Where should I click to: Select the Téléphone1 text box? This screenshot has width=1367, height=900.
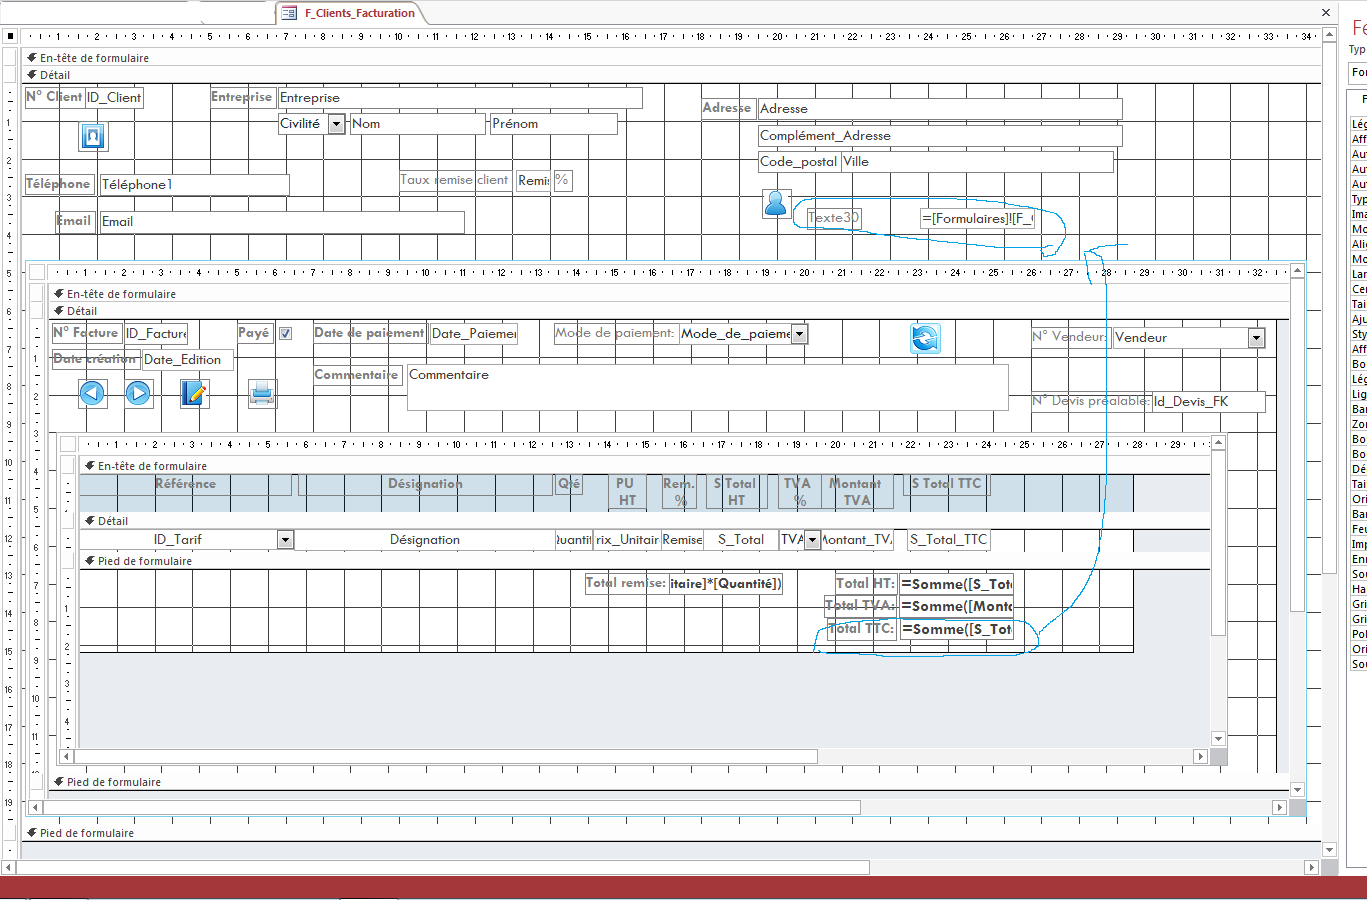click(194, 185)
